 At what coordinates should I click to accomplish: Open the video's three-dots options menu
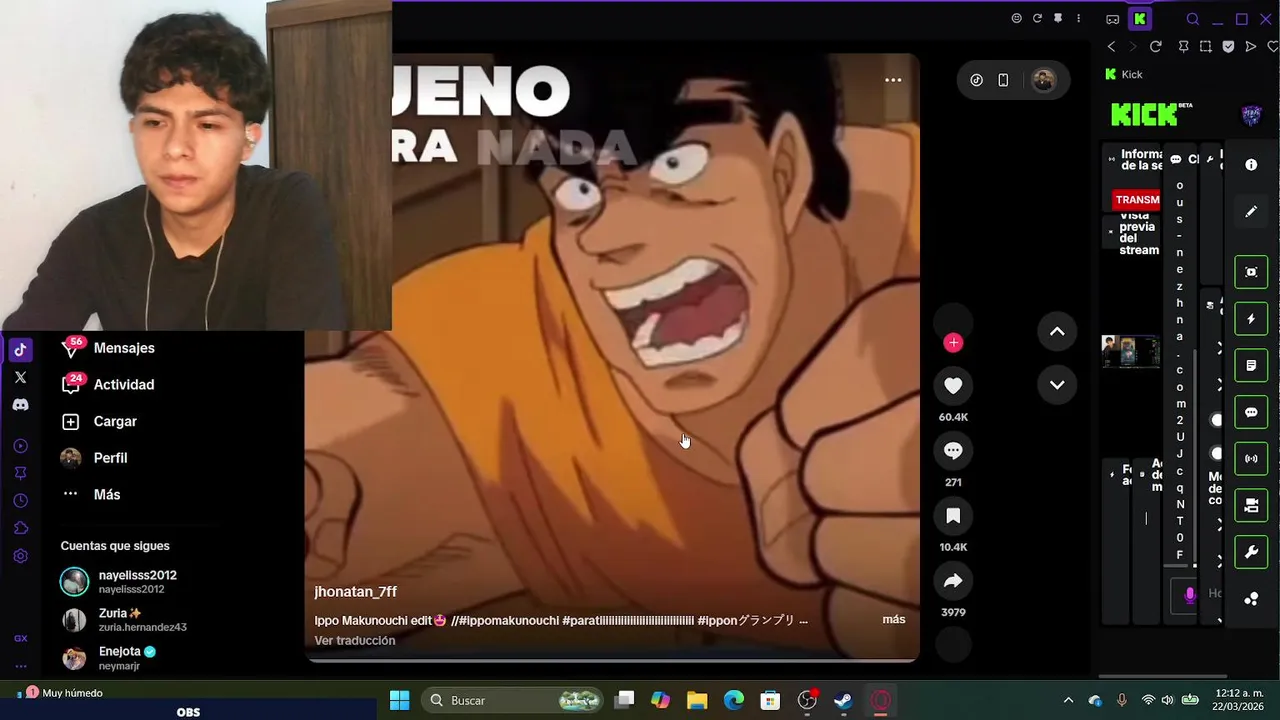point(893,80)
